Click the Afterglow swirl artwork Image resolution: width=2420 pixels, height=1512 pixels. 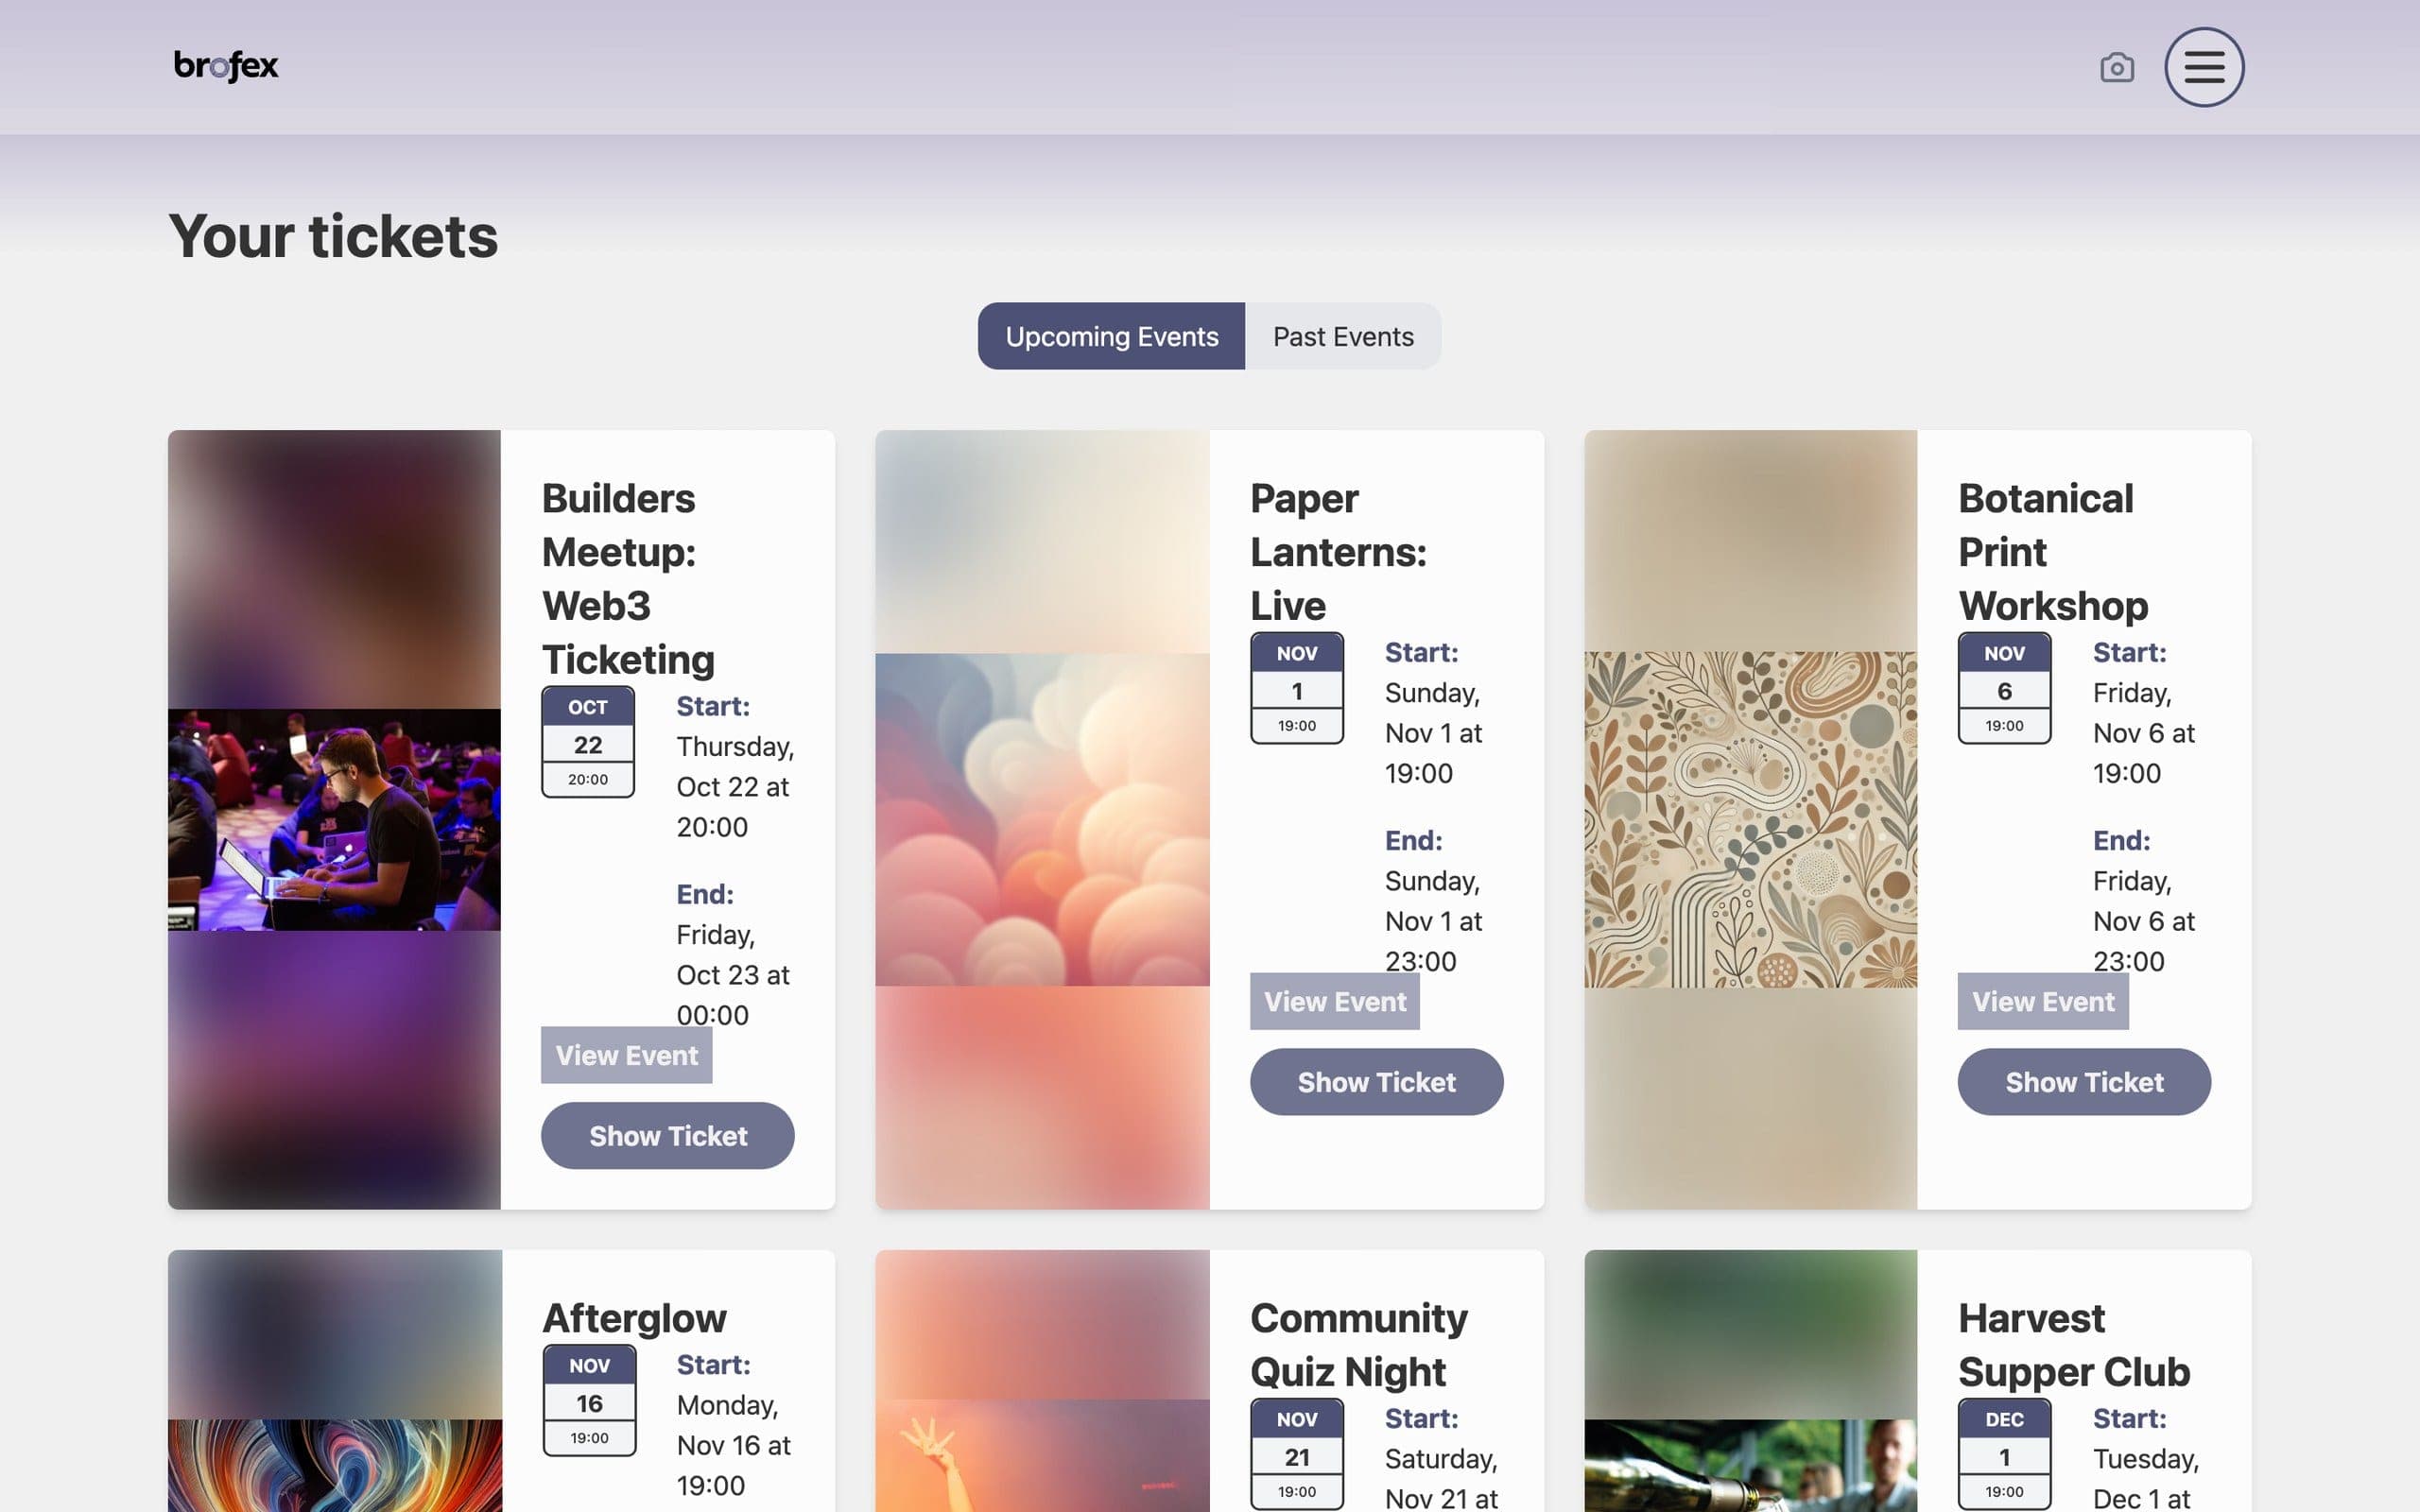coord(334,1465)
